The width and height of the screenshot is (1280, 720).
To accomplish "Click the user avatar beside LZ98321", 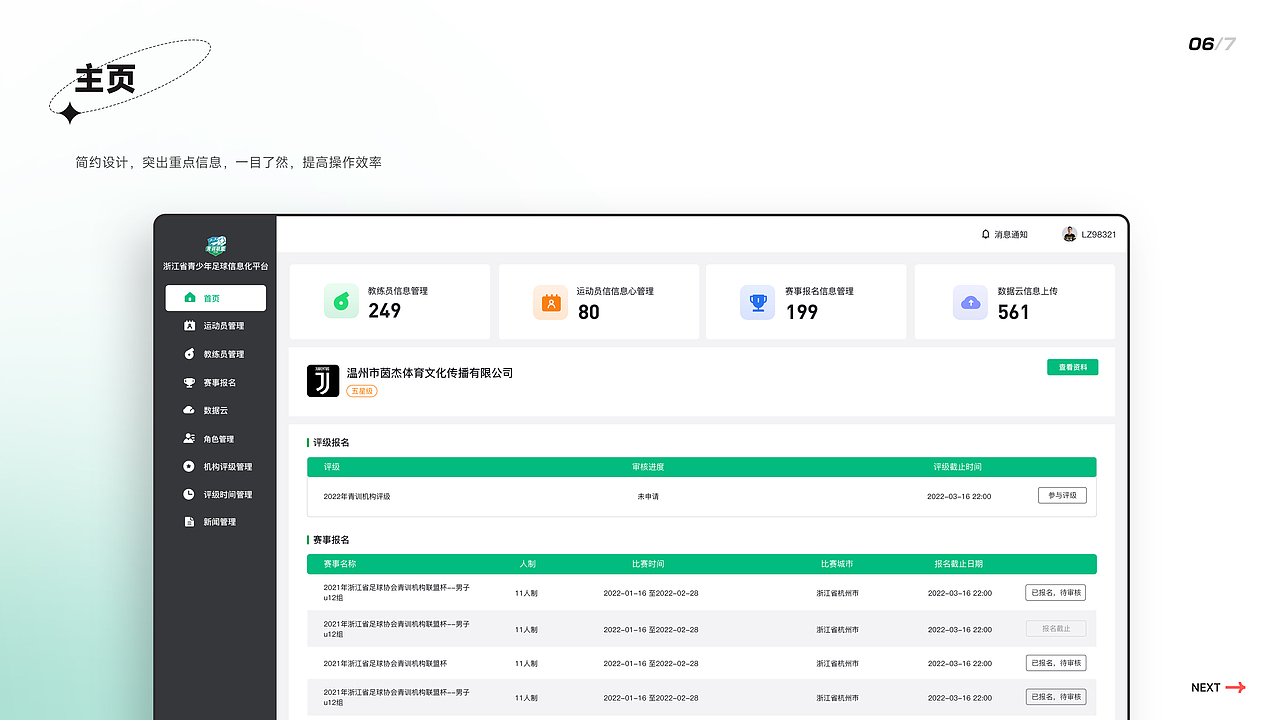I will 1069,234.
